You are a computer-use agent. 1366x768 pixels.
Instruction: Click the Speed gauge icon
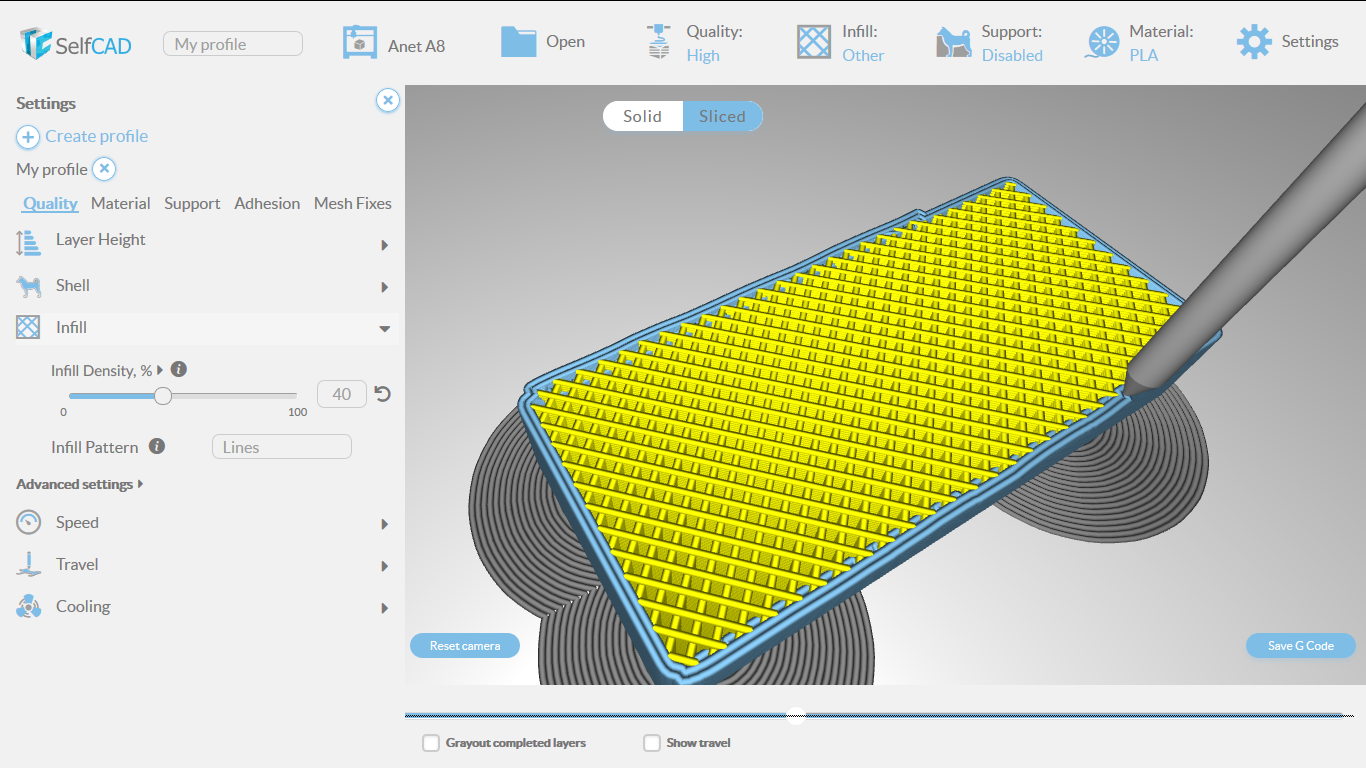coord(28,522)
